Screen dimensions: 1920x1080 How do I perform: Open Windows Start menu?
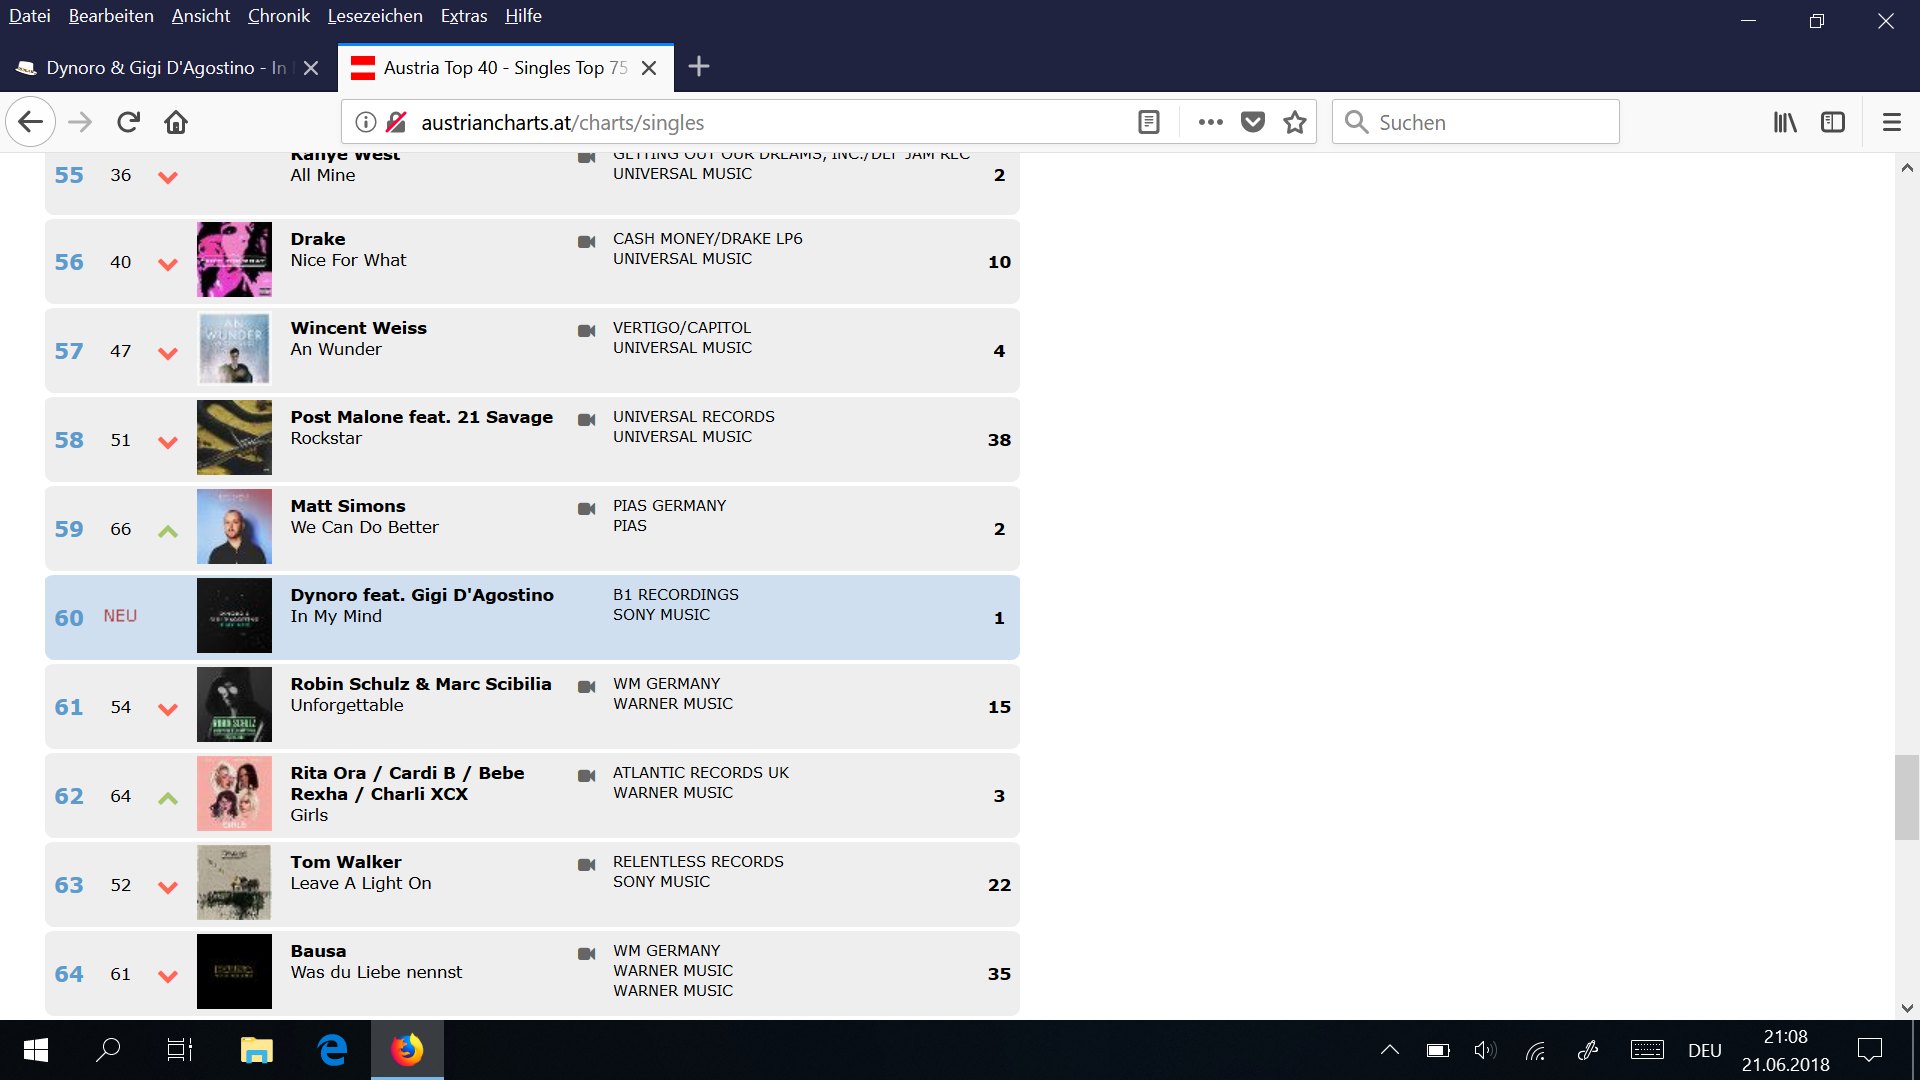coord(36,1050)
